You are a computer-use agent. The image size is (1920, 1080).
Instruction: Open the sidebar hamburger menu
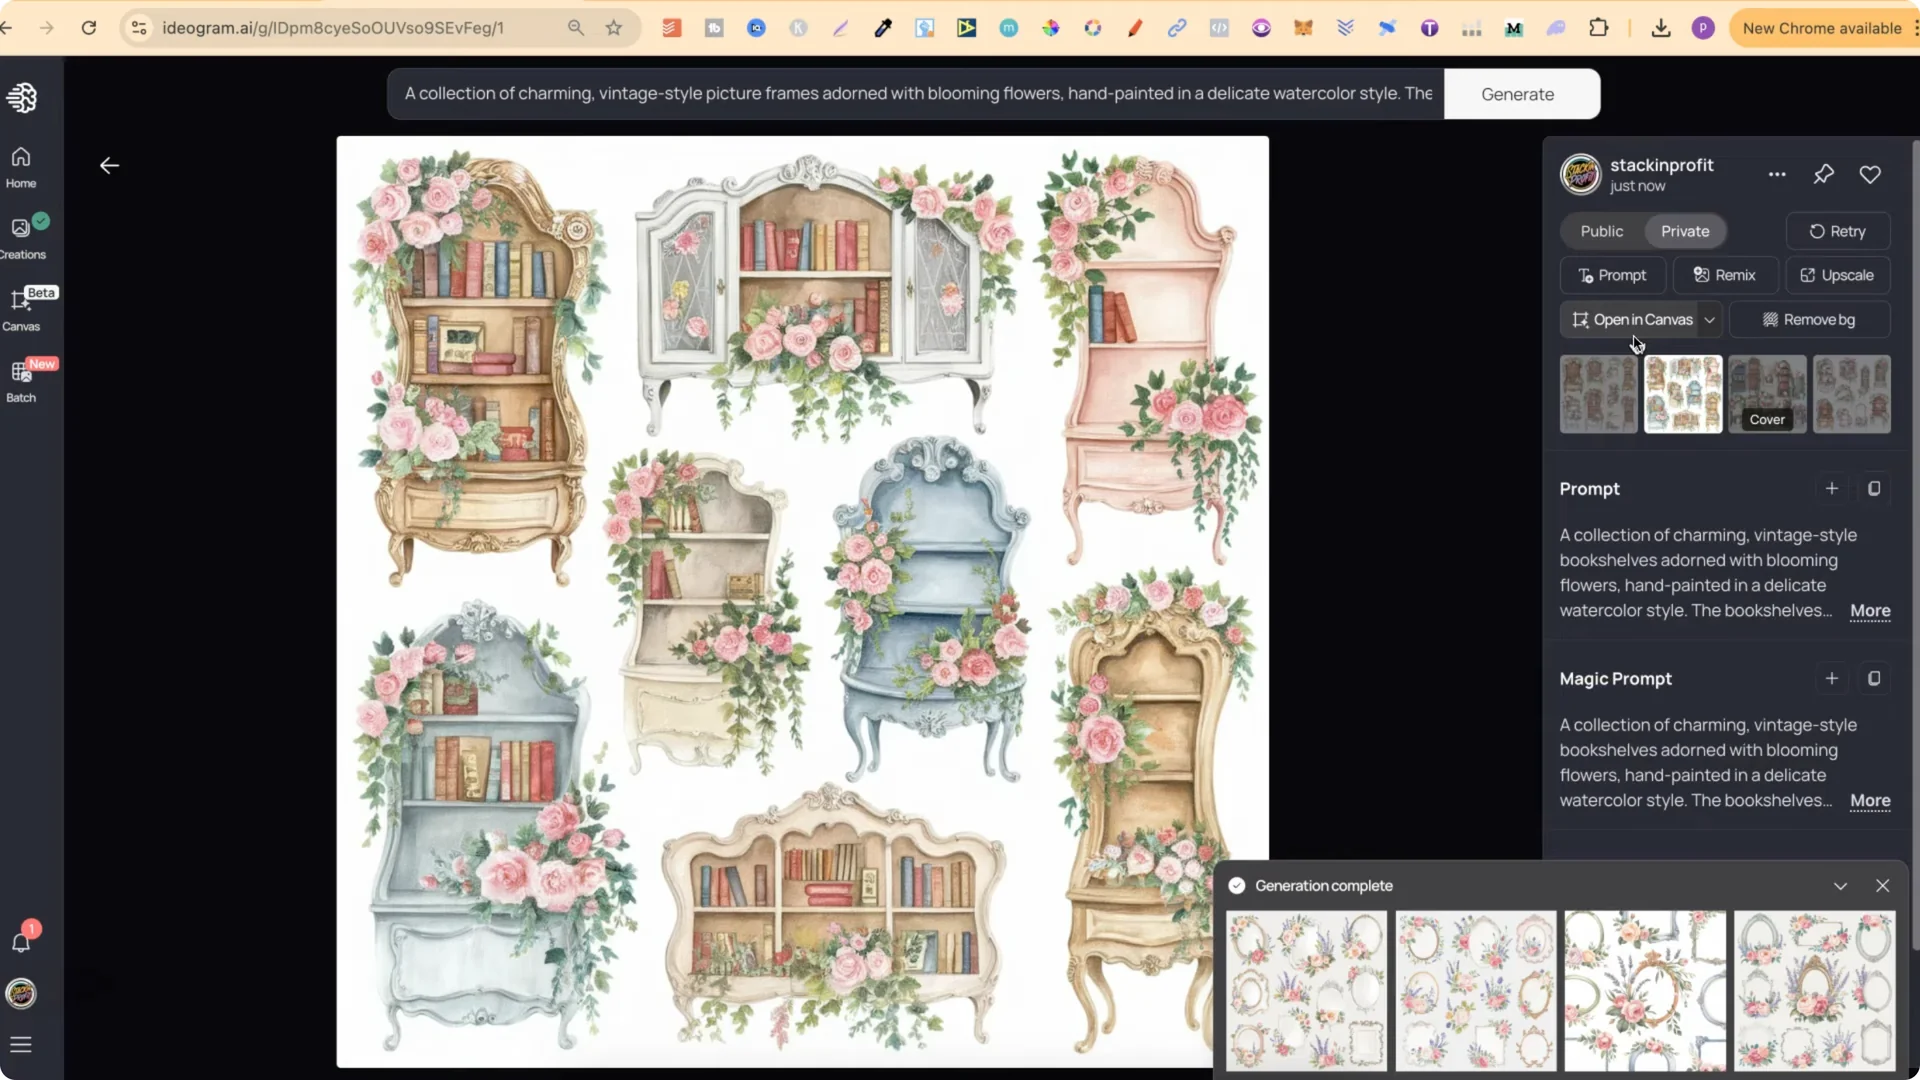[20, 1044]
